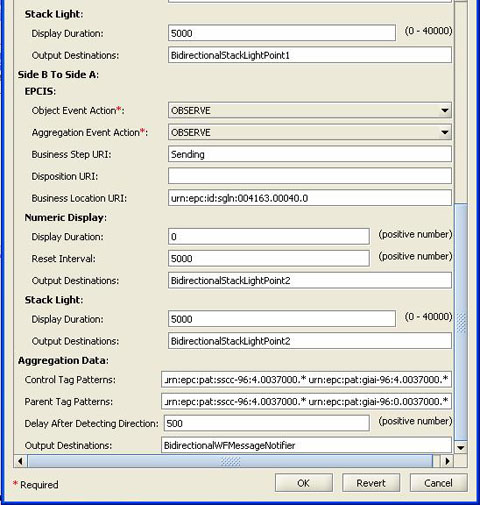Open the Object Event Action dropdown
480x505 pixels.
tap(310, 111)
